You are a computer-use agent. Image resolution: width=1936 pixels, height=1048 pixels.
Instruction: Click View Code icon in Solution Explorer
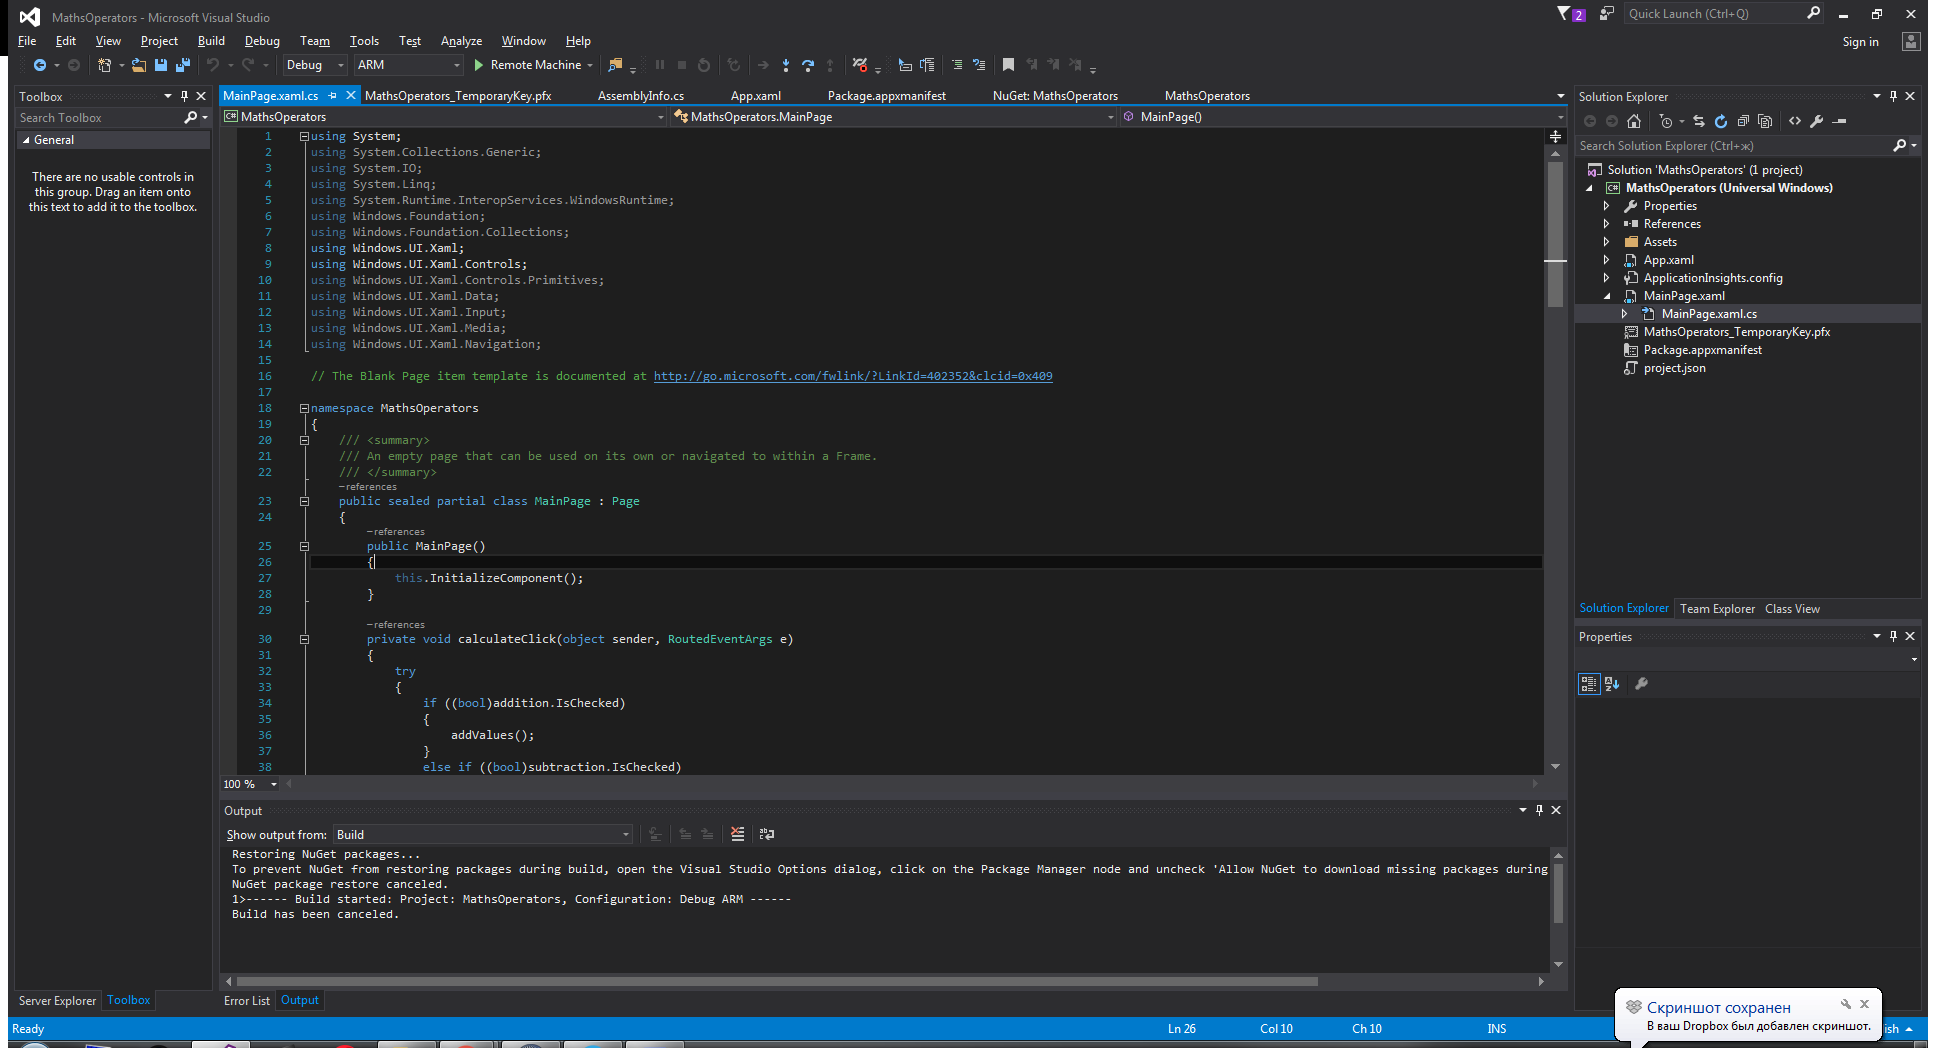pos(1795,121)
